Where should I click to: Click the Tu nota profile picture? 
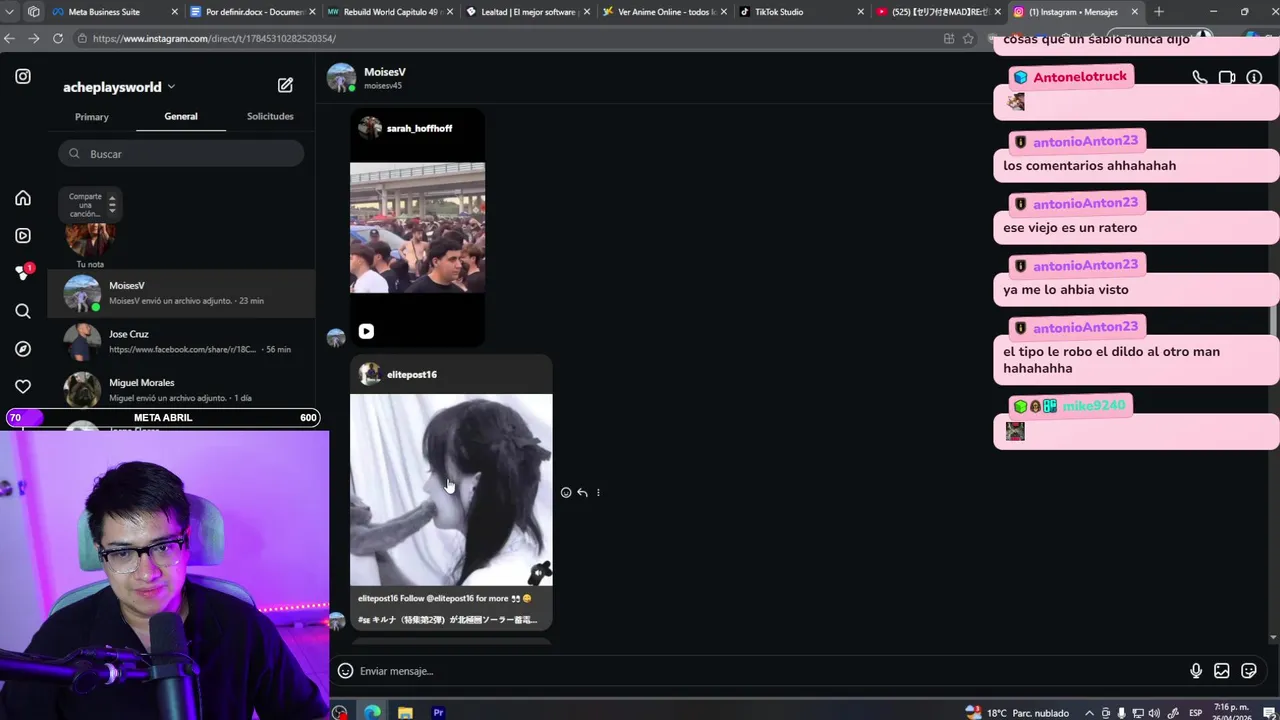pos(90,238)
